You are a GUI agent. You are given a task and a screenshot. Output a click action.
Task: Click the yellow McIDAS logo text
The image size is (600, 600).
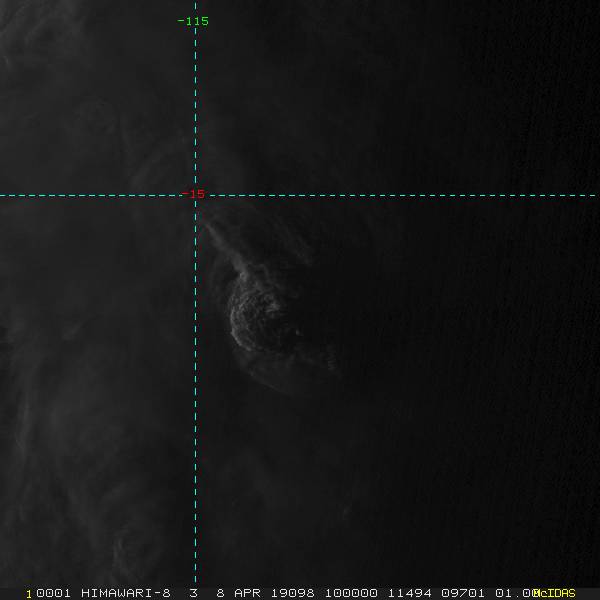tap(554, 593)
